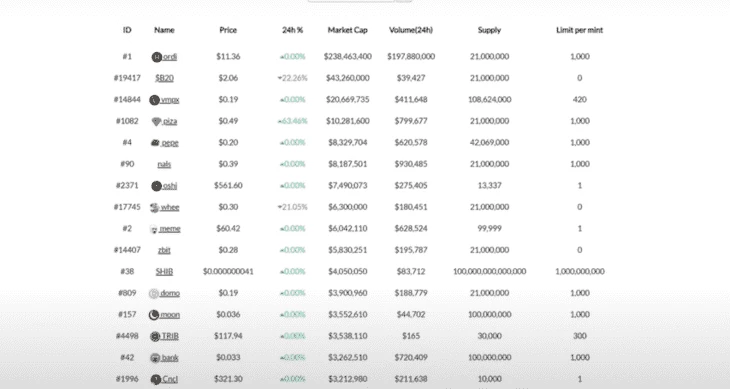Viewport: 730px width, 389px height.
Task: Open the bank token link
Action: tap(170, 358)
